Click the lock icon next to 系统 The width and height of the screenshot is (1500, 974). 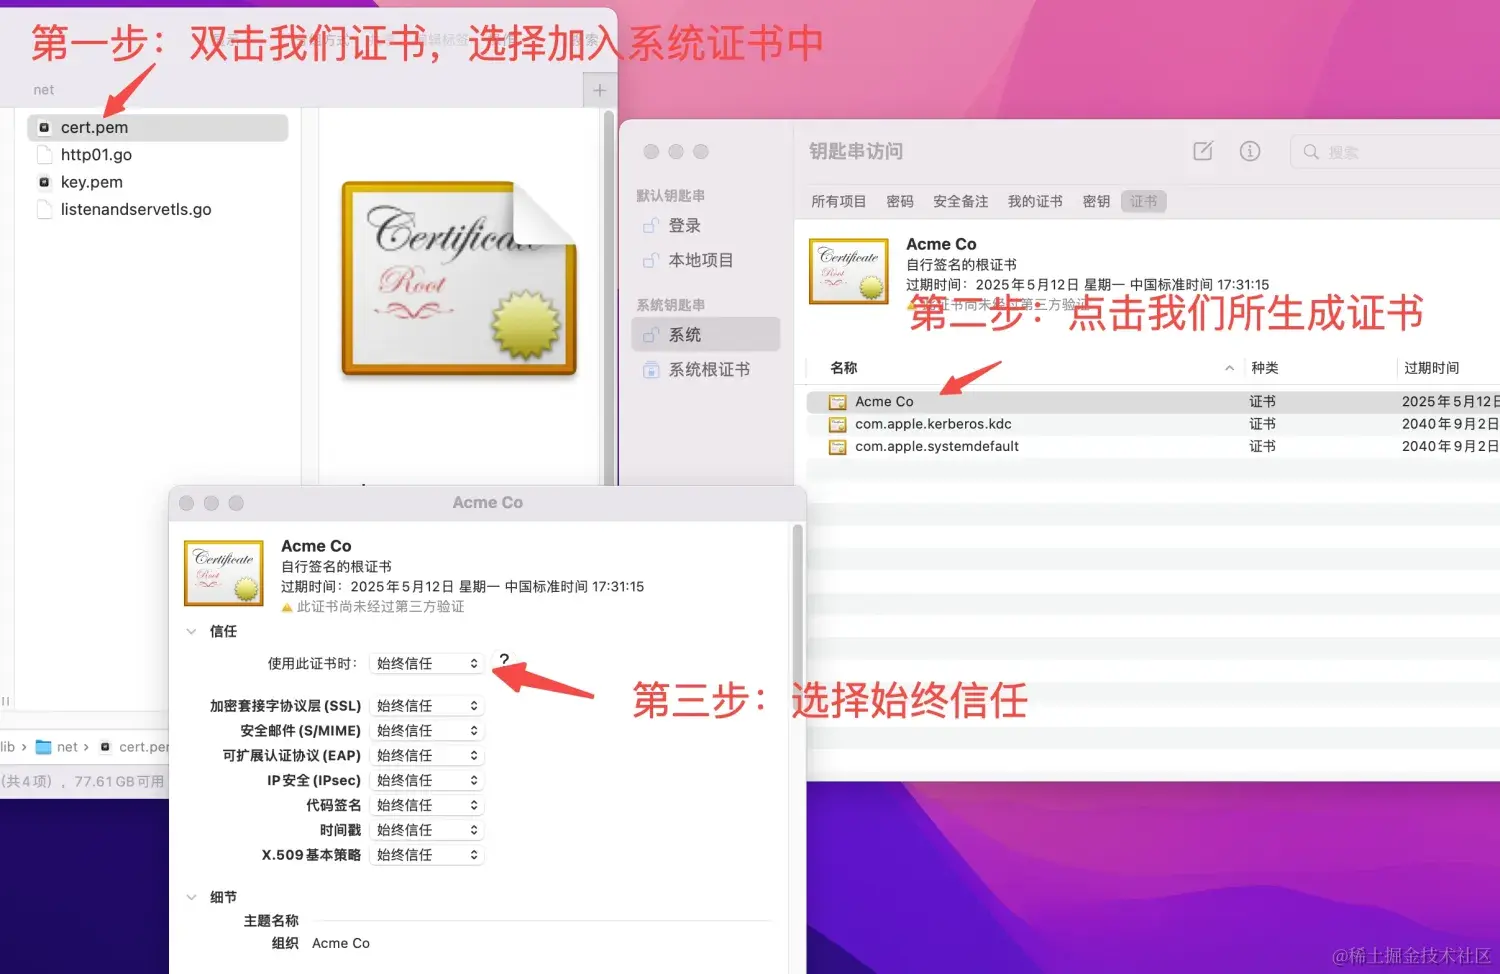(651, 334)
